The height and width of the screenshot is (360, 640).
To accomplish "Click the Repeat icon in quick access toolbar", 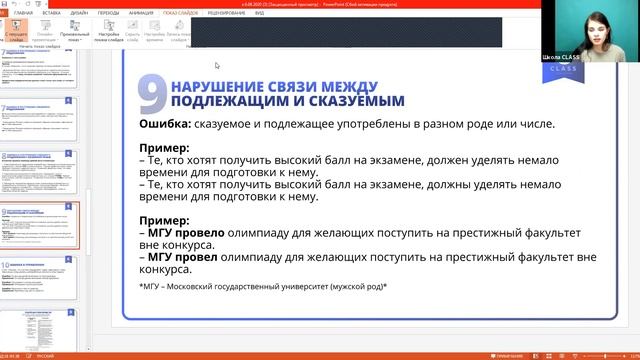I will pos(27,4).
